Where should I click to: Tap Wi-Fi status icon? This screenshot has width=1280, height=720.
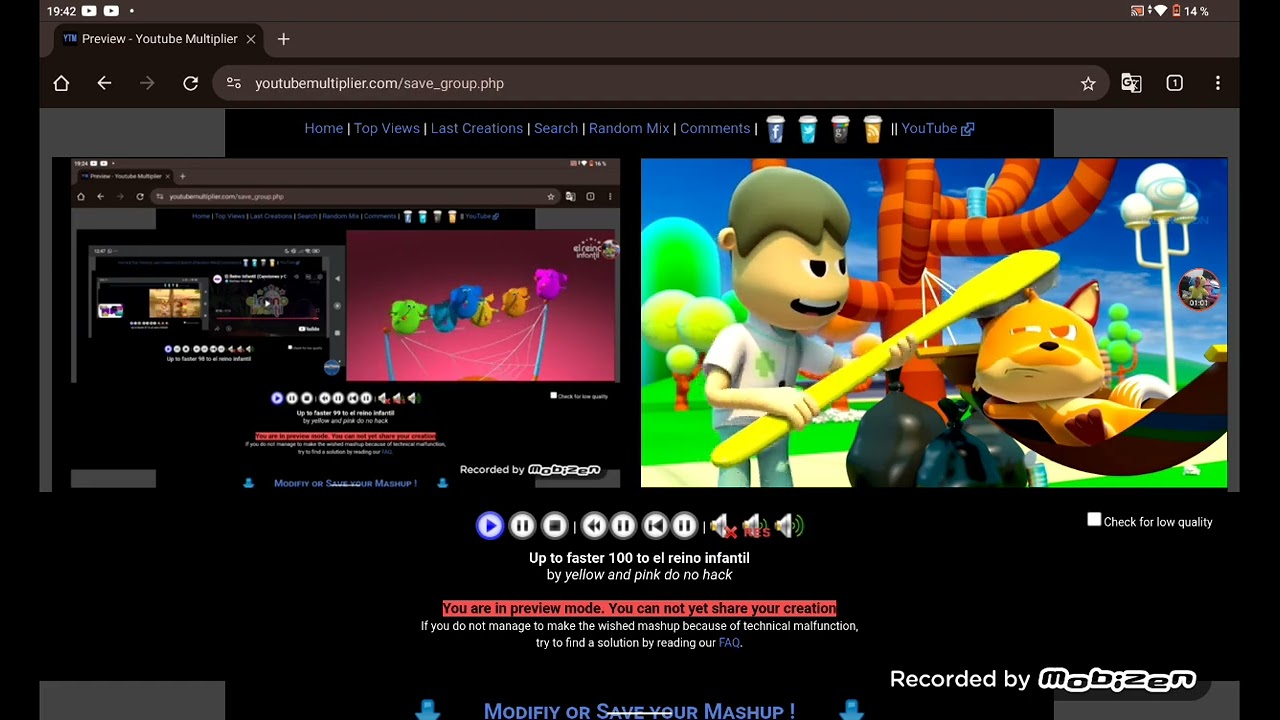point(1158,11)
